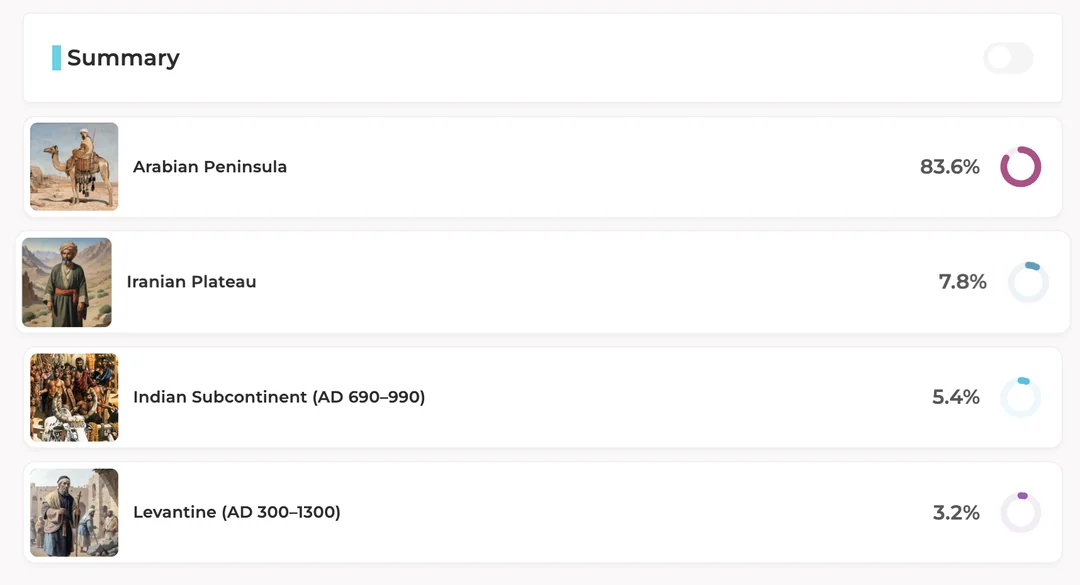
Task: Select Levantine (AD 300–1300) label
Action: pyautogui.click(x=237, y=512)
